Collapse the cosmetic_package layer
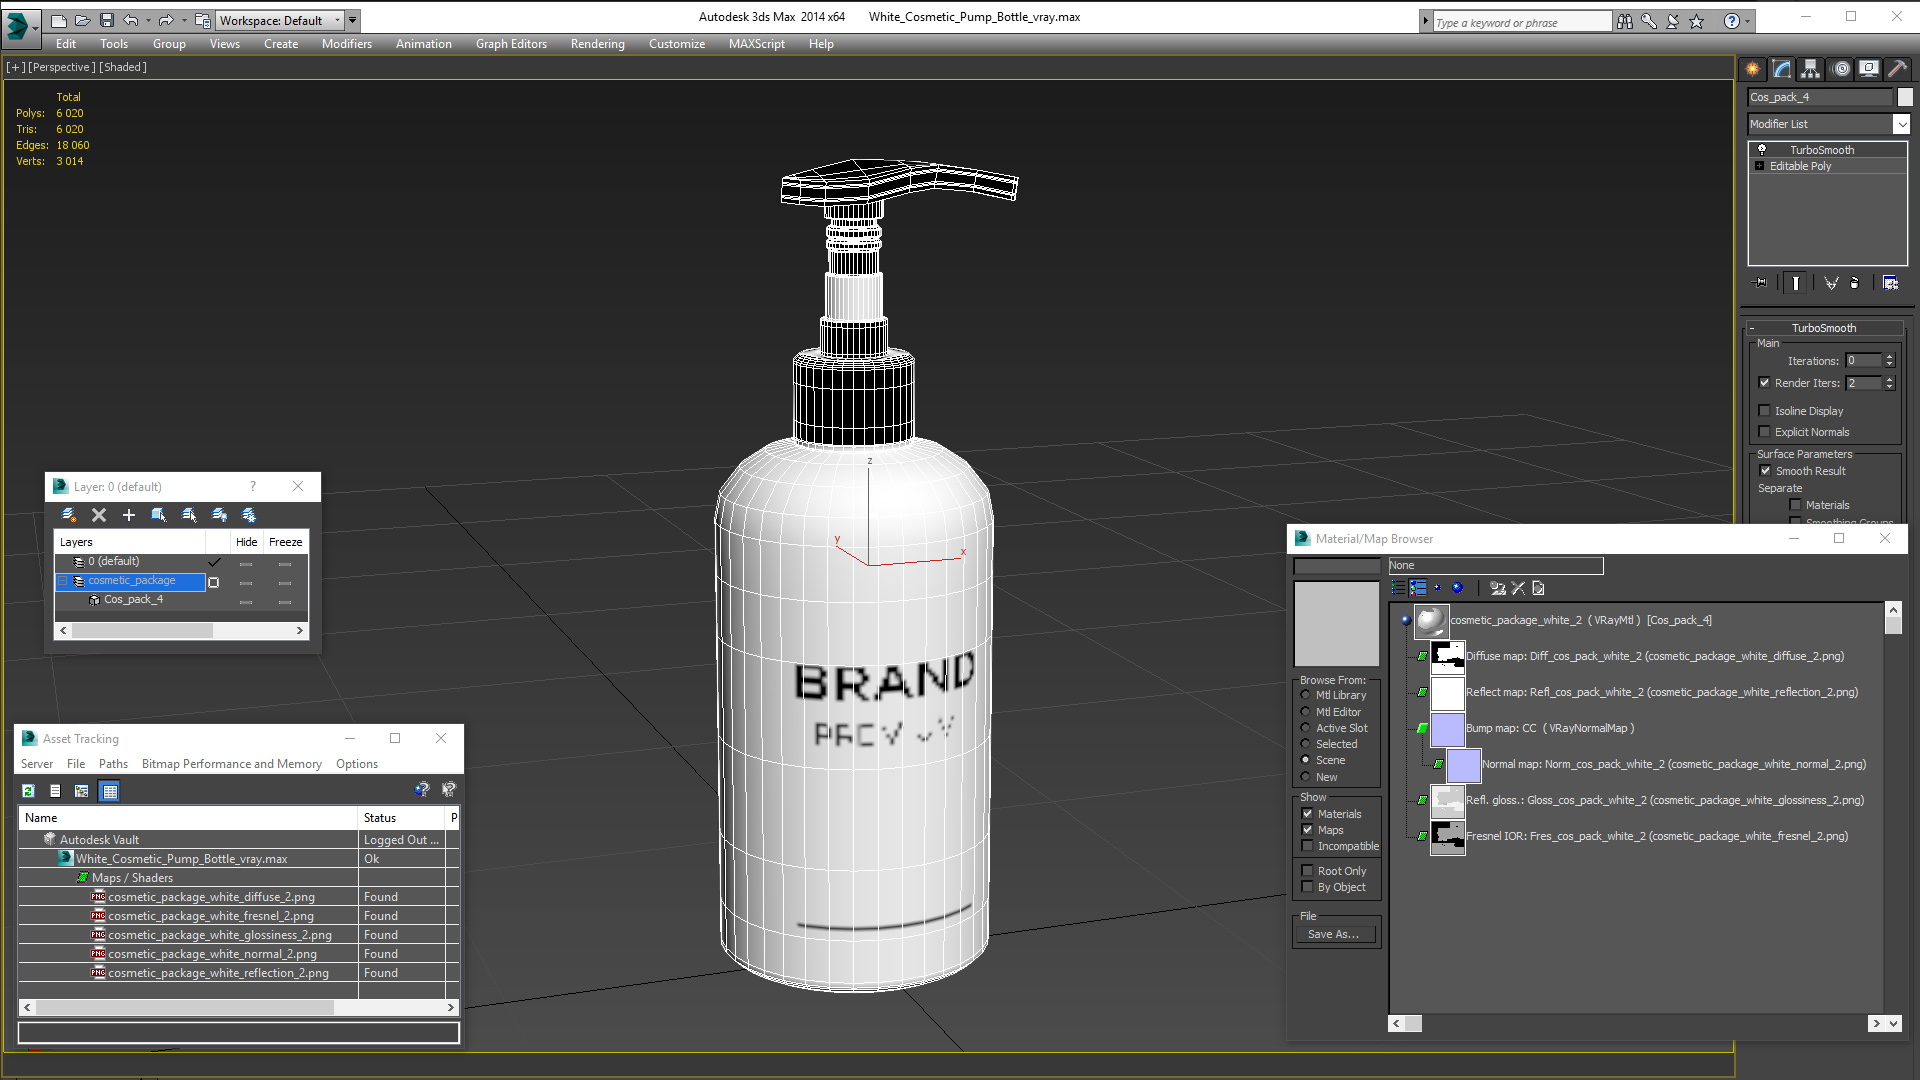The height and width of the screenshot is (1080, 1920). pyautogui.click(x=63, y=580)
